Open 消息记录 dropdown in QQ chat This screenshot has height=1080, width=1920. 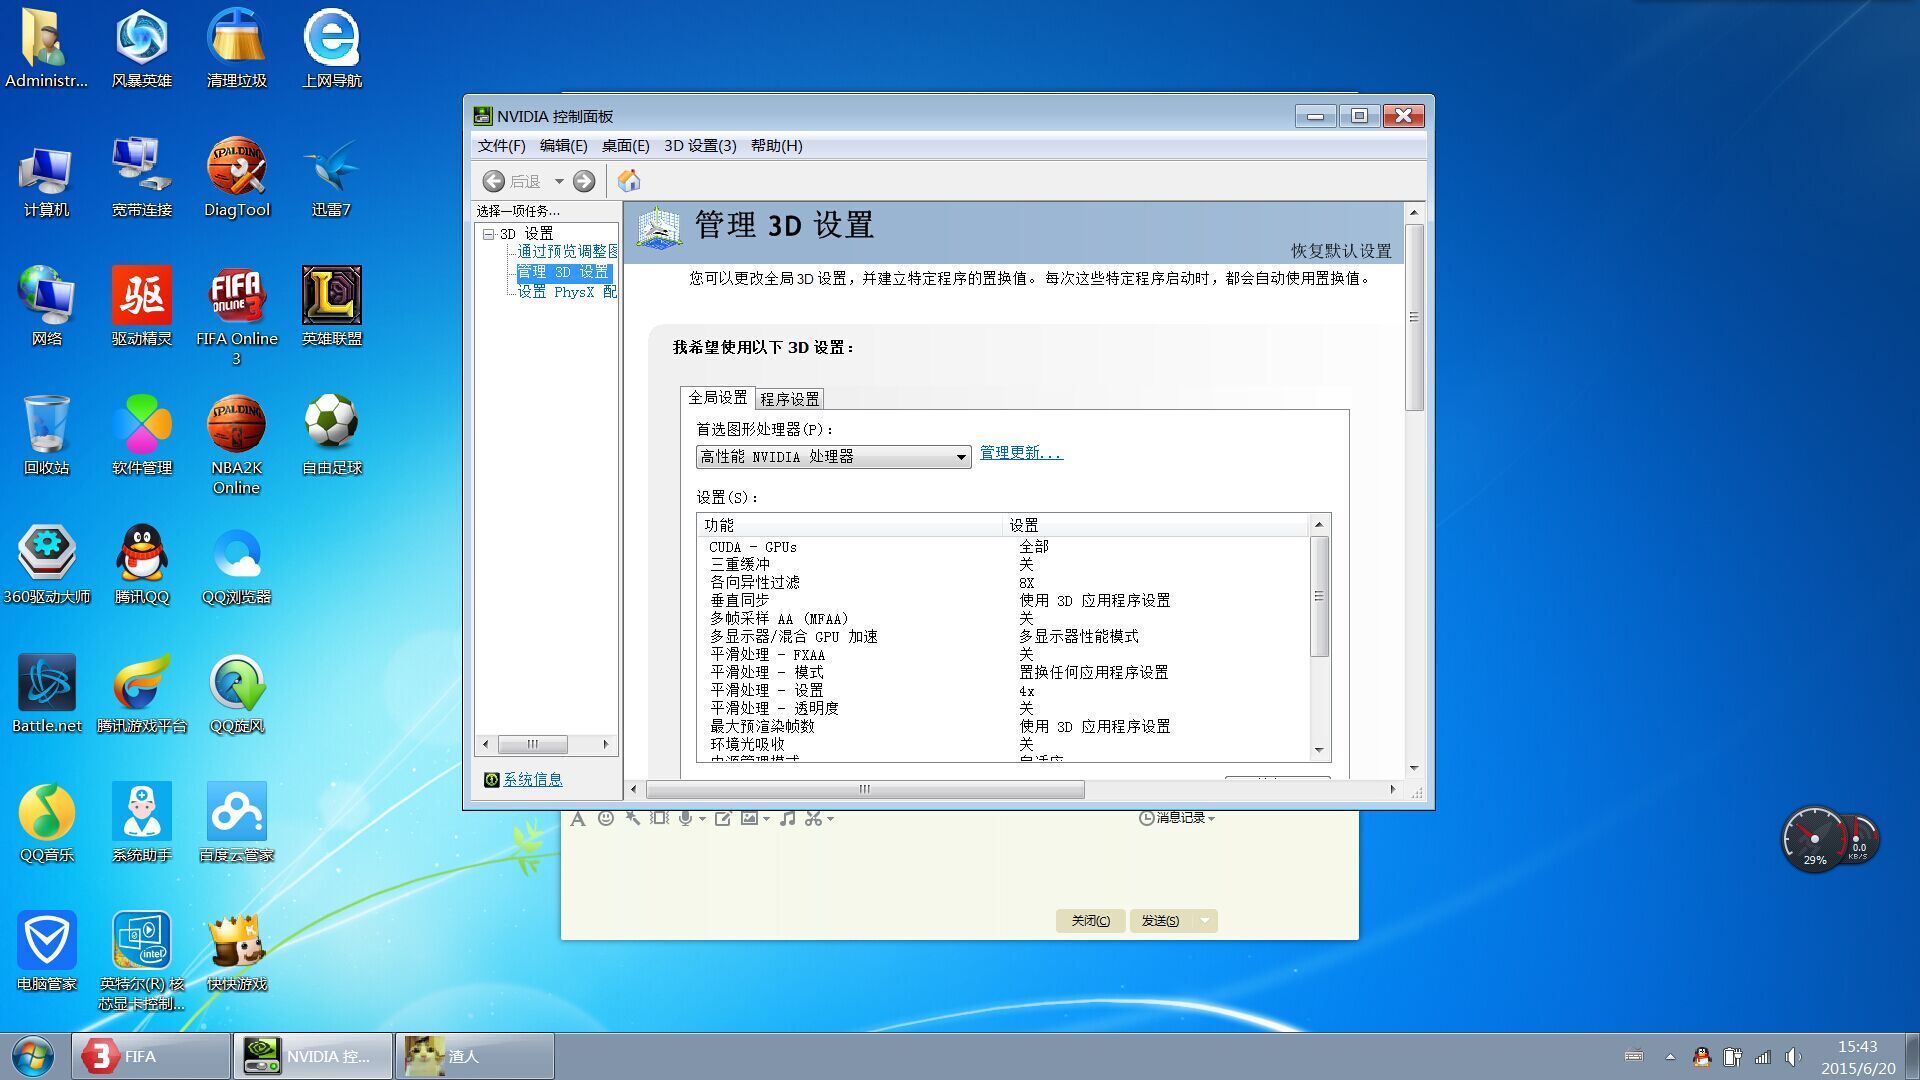coord(1177,818)
